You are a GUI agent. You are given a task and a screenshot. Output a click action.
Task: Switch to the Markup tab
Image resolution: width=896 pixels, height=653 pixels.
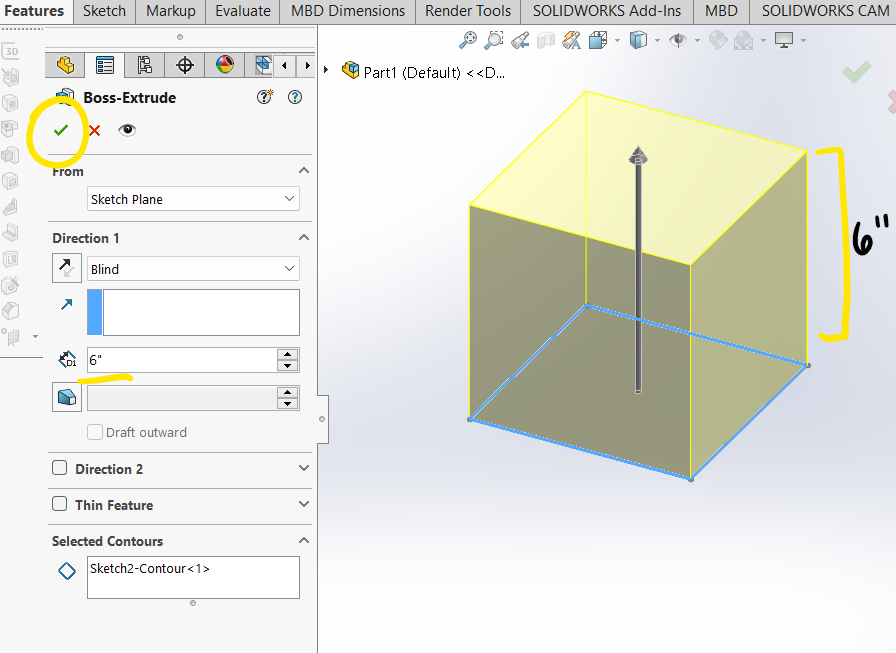(x=171, y=11)
